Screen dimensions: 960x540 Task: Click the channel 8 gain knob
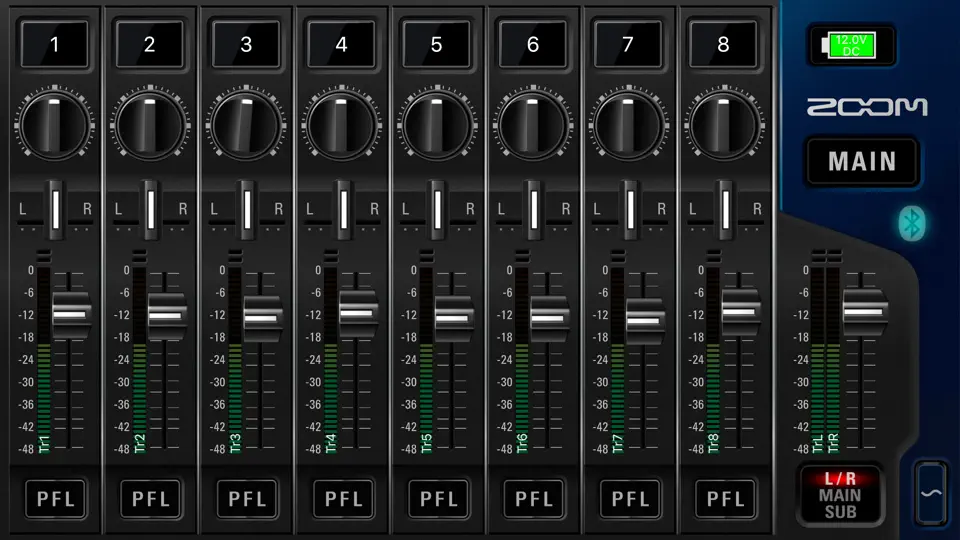[x=724, y=126]
